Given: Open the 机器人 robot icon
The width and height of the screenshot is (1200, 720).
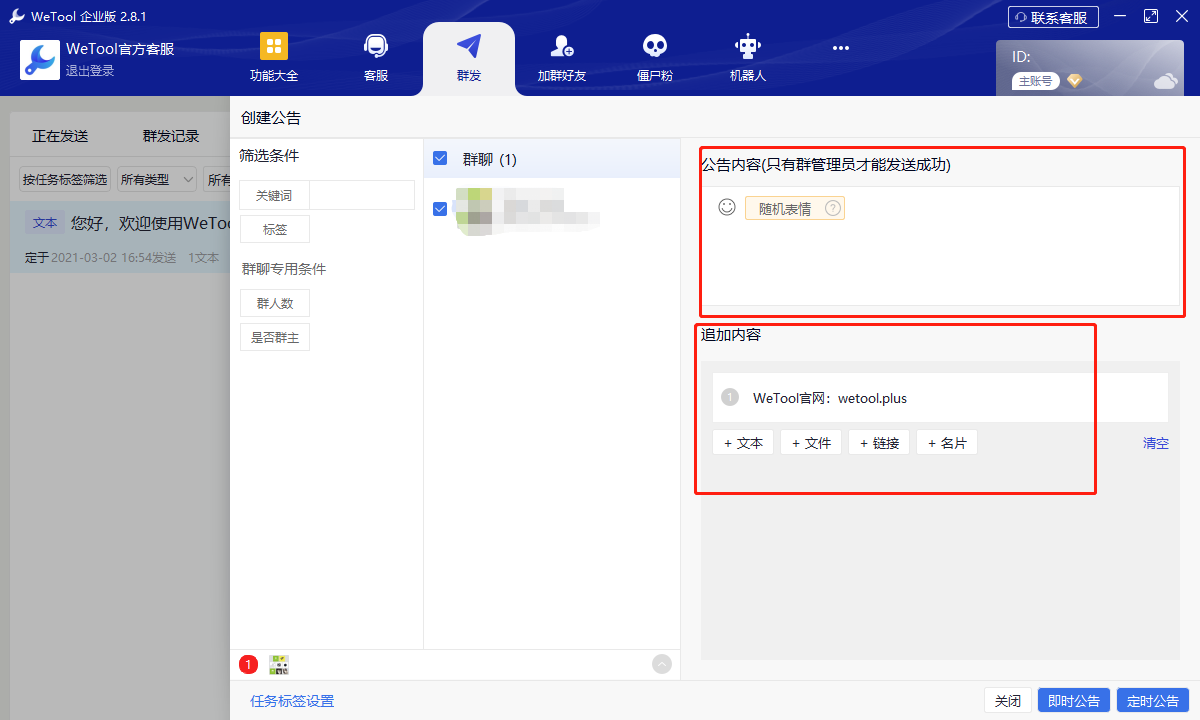Looking at the screenshot, I should [748, 46].
